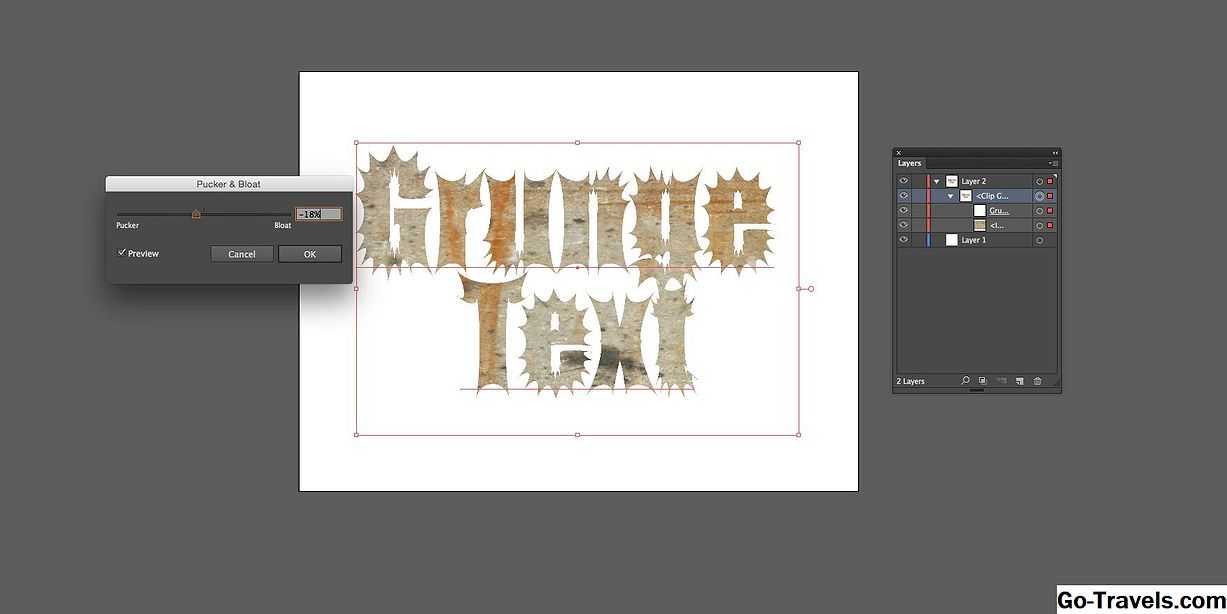Click target circle icon for Layer 2
Image resolution: width=1227 pixels, height=614 pixels.
pos(1040,181)
